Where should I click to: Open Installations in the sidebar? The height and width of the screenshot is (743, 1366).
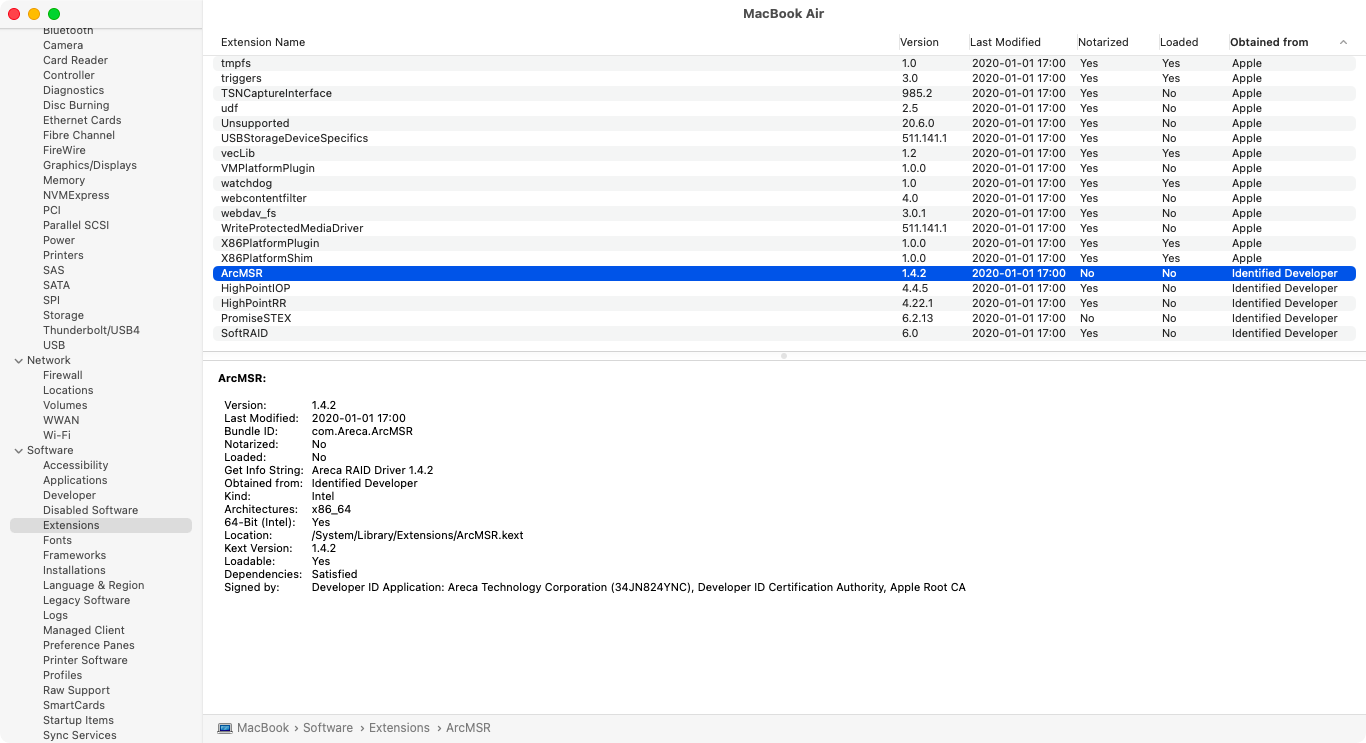pos(74,570)
